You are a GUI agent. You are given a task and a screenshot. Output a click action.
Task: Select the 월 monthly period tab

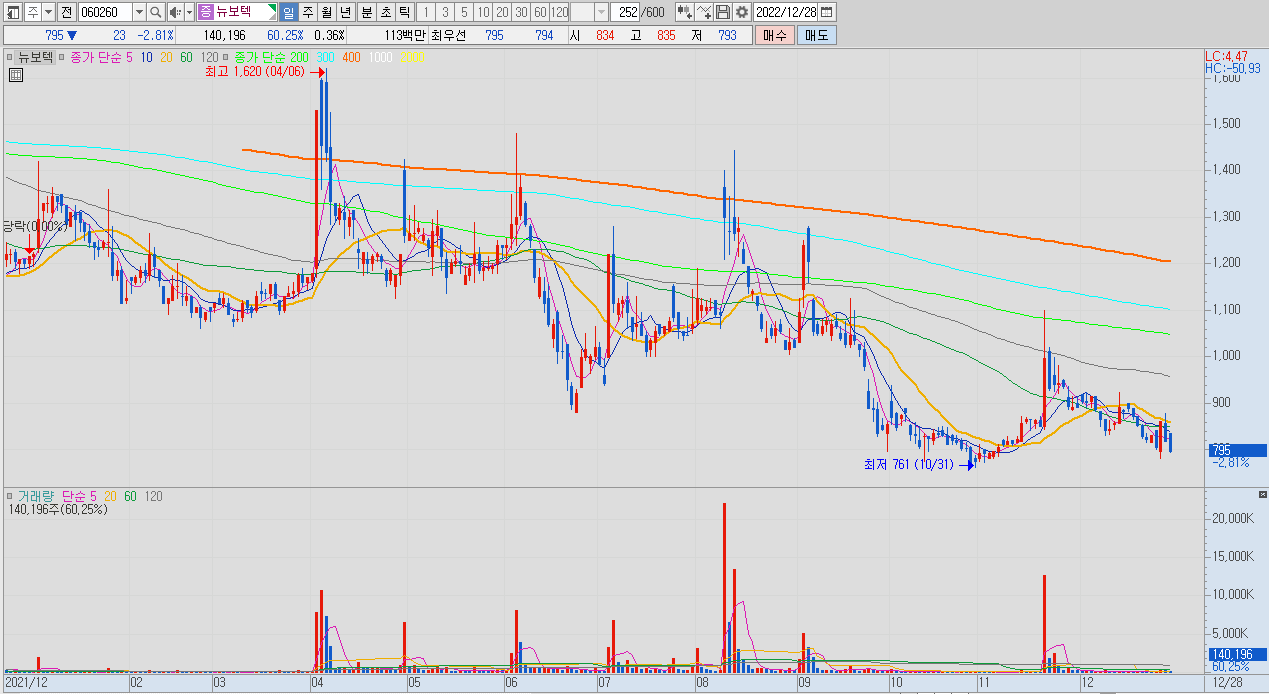pyautogui.click(x=326, y=12)
